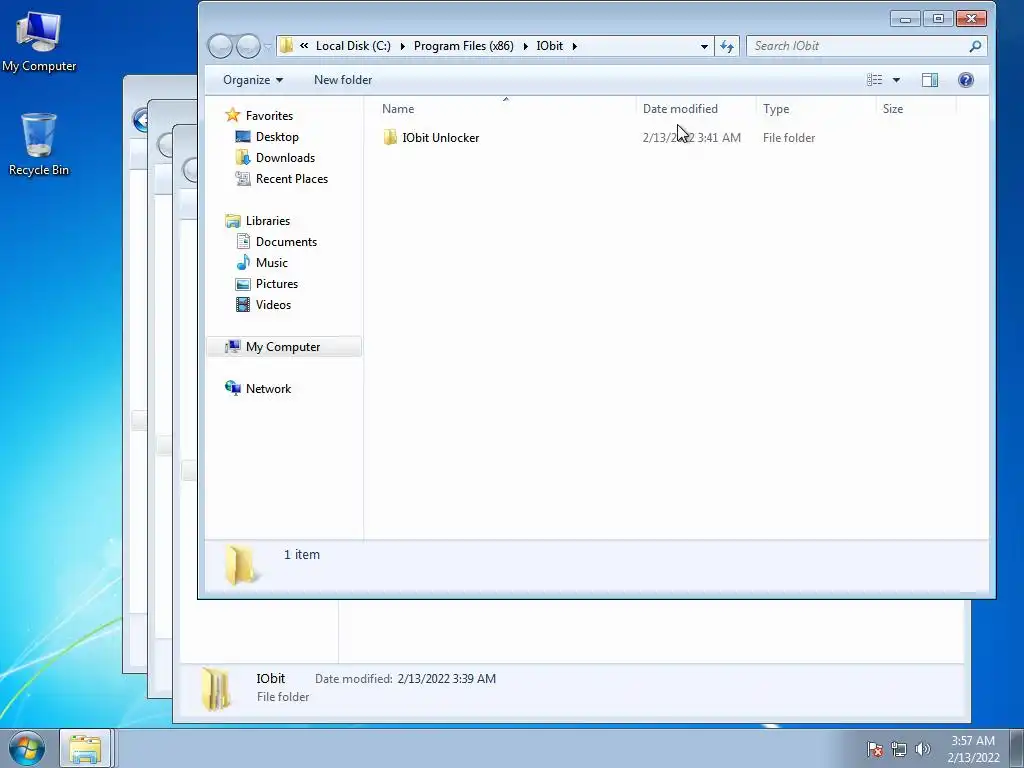The height and width of the screenshot is (768, 1024).
Task: Open the IObit Unlocker folder
Action: pyautogui.click(x=440, y=138)
